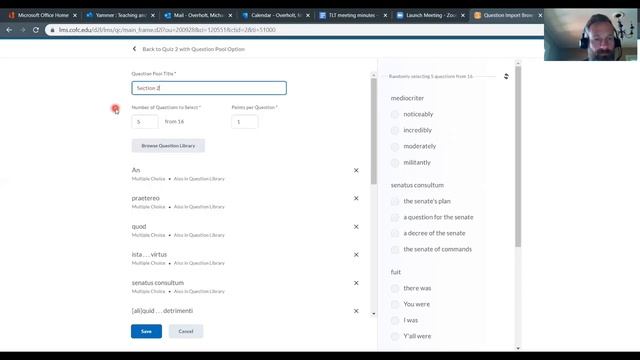Click the question list scroll down arrow

(373, 314)
